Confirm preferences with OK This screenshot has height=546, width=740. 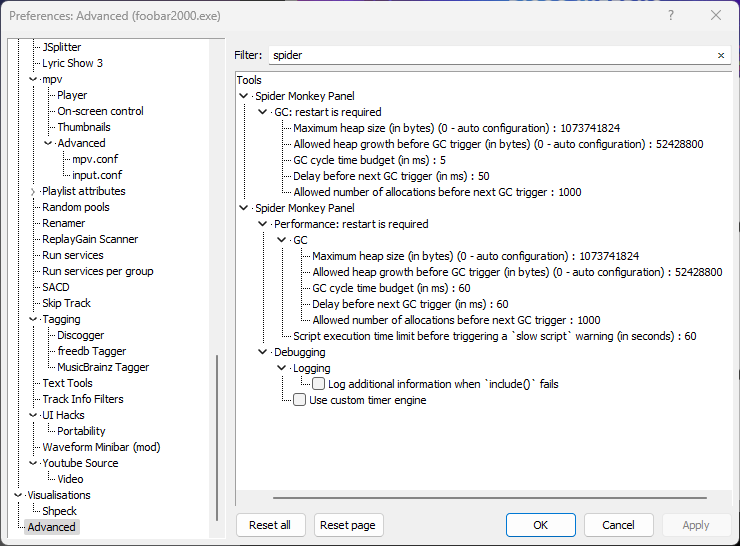click(540, 525)
